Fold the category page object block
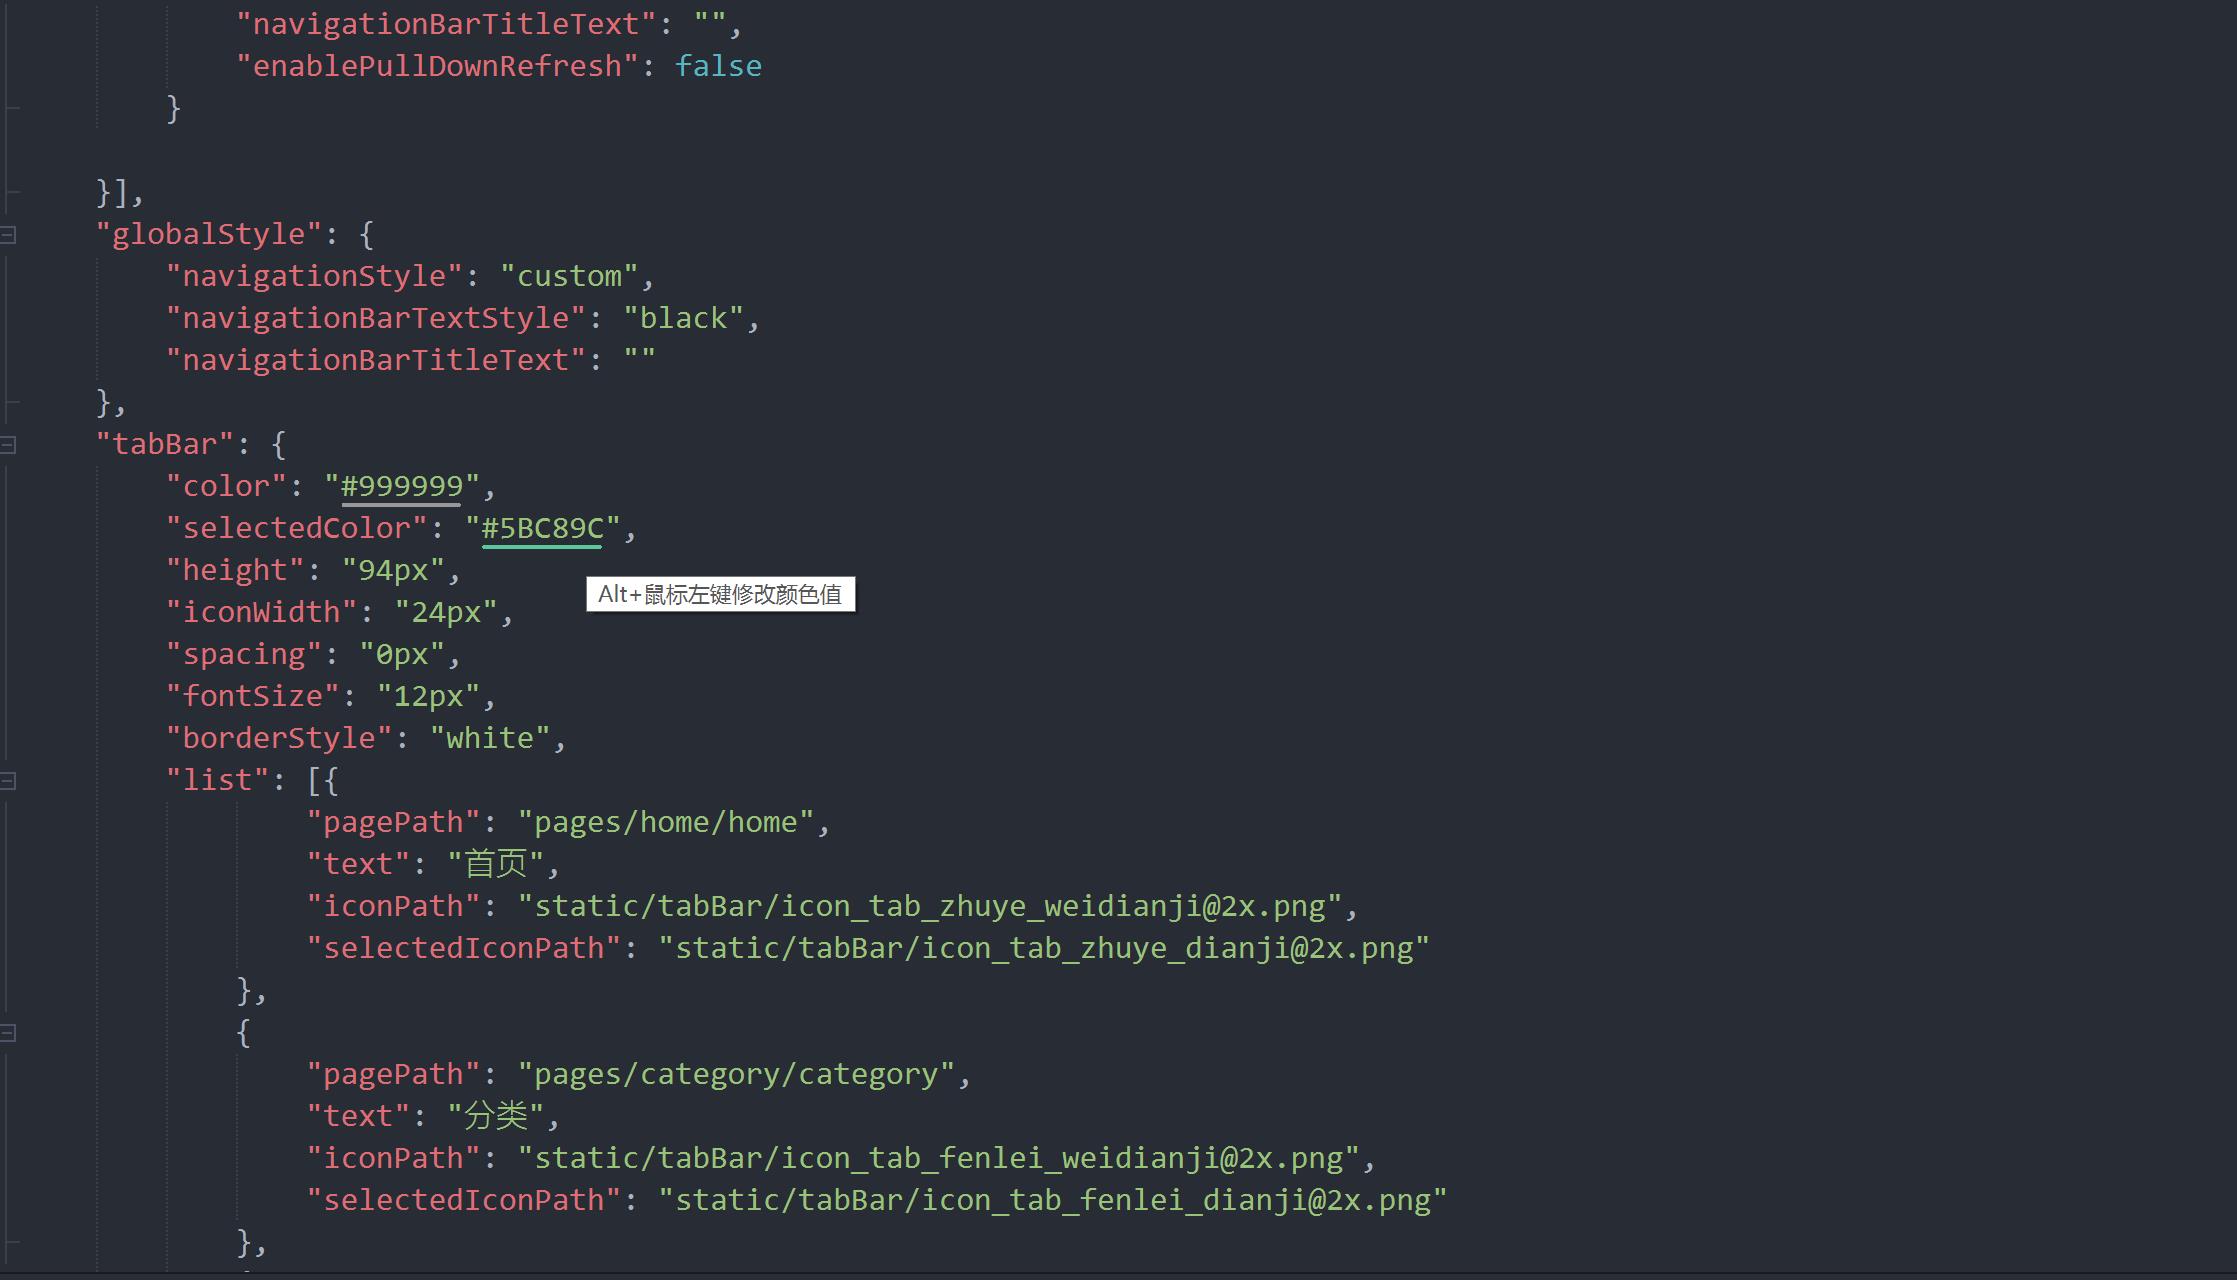The height and width of the screenshot is (1280, 2237). 8,1033
